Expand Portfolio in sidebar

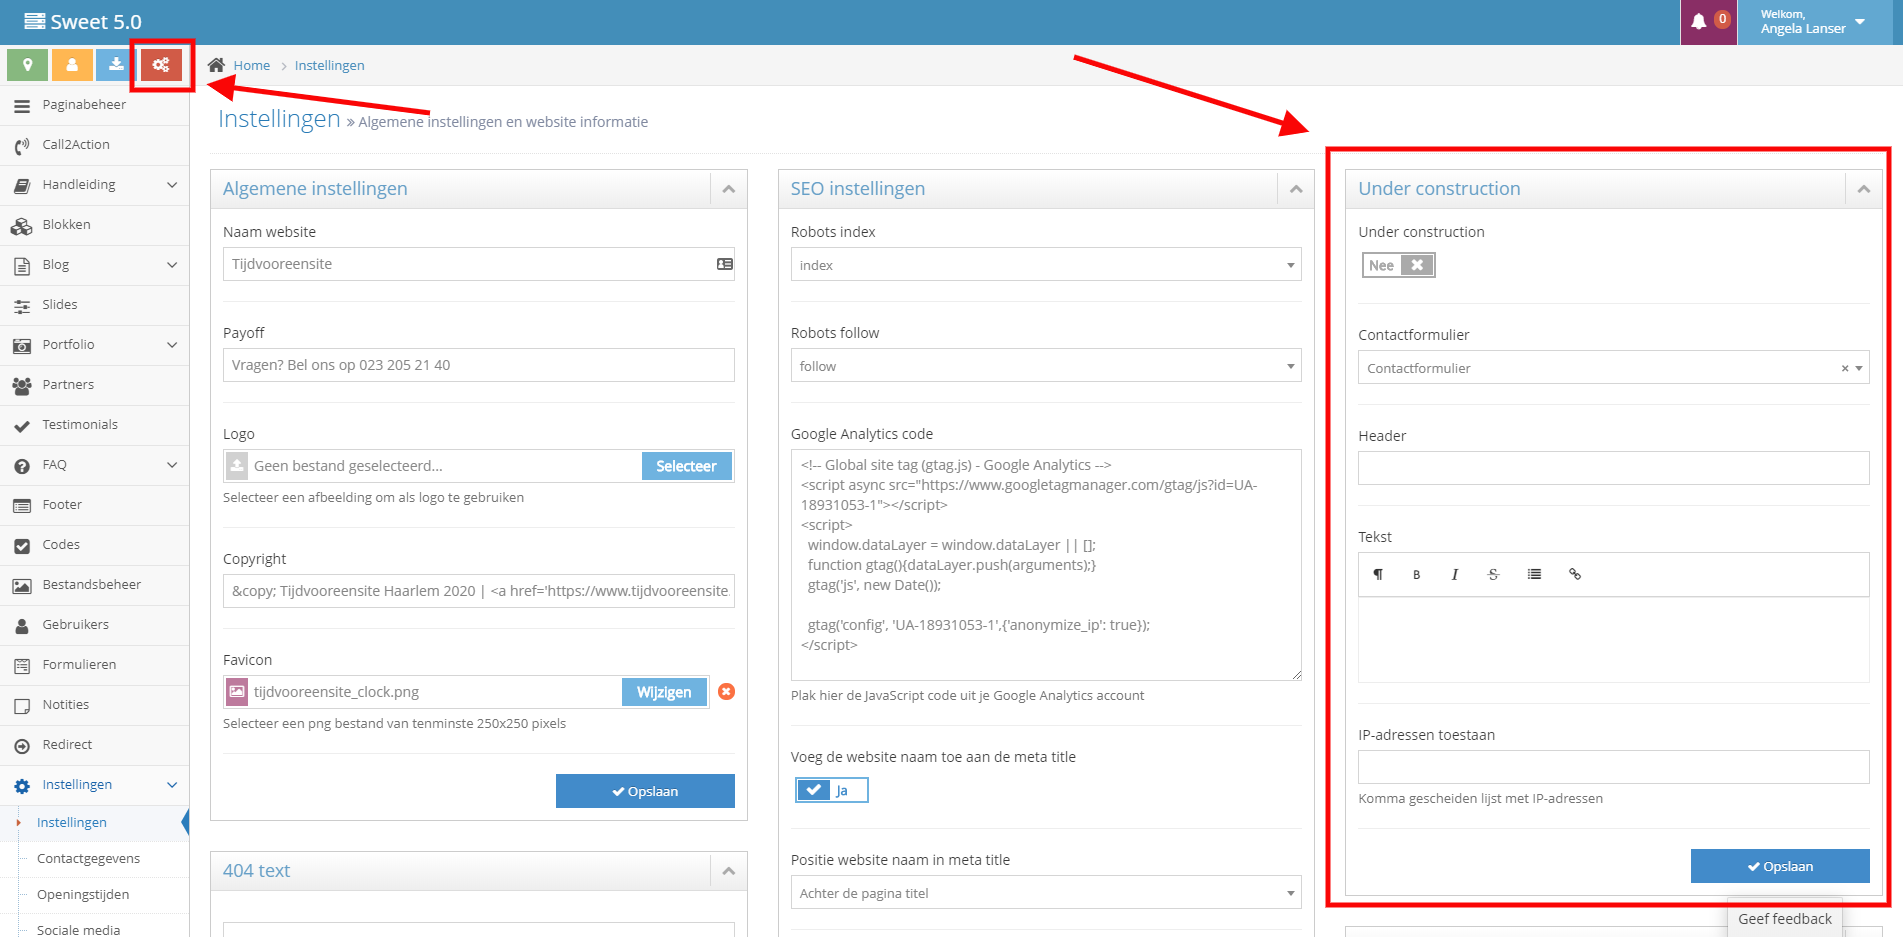(94, 345)
